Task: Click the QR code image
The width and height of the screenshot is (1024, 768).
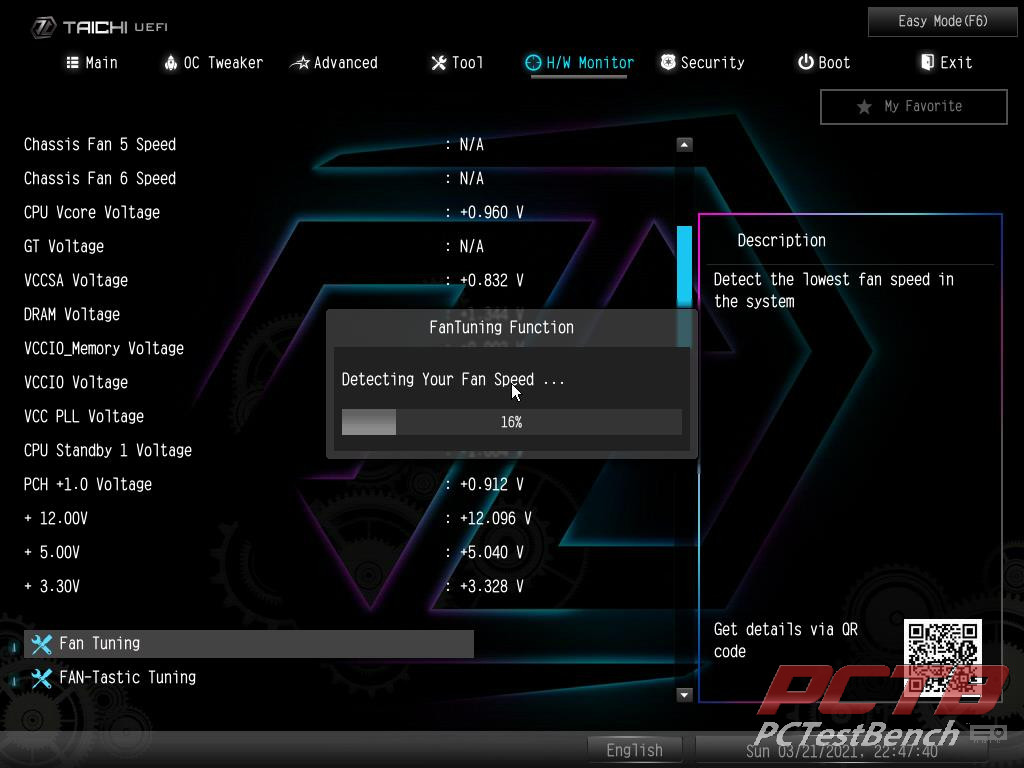Action: click(942, 657)
